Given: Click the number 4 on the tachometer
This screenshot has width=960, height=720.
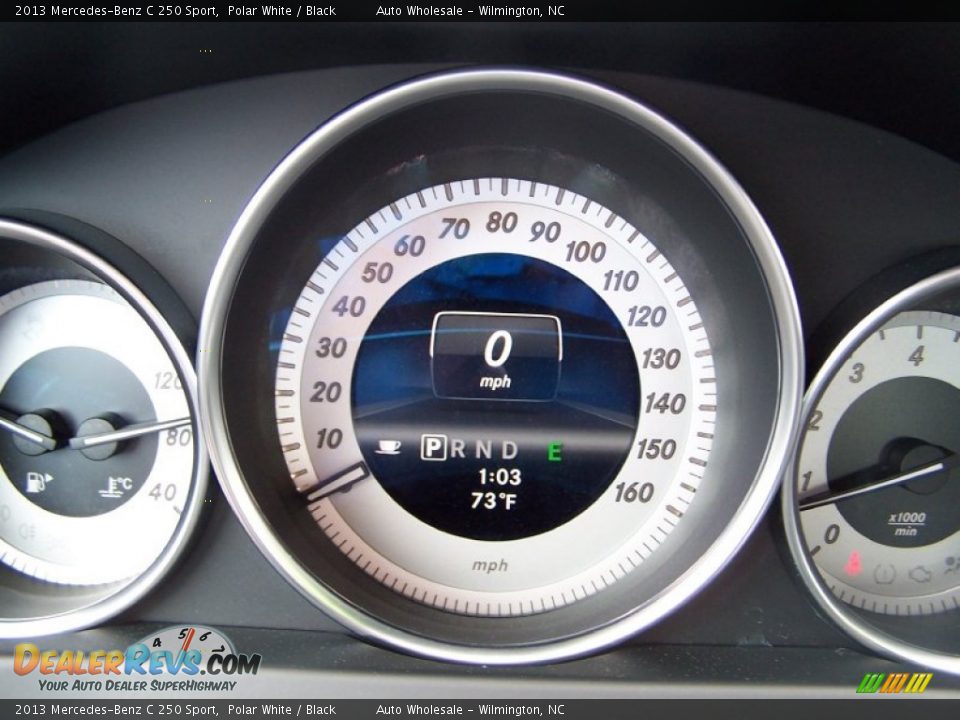Looking at the screenshot, I should 917,355.
